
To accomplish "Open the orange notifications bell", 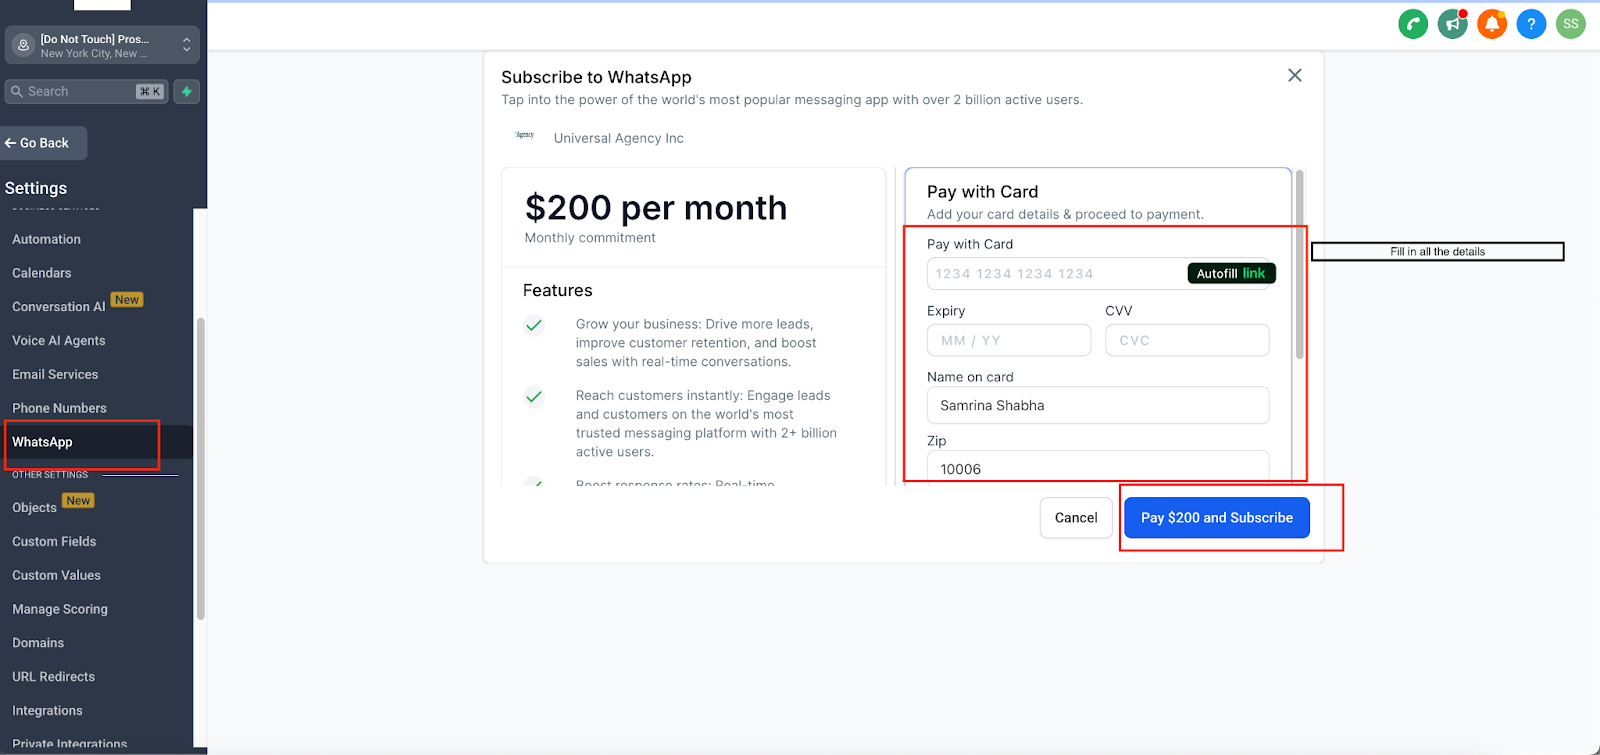I will (x=1492, y=24).
